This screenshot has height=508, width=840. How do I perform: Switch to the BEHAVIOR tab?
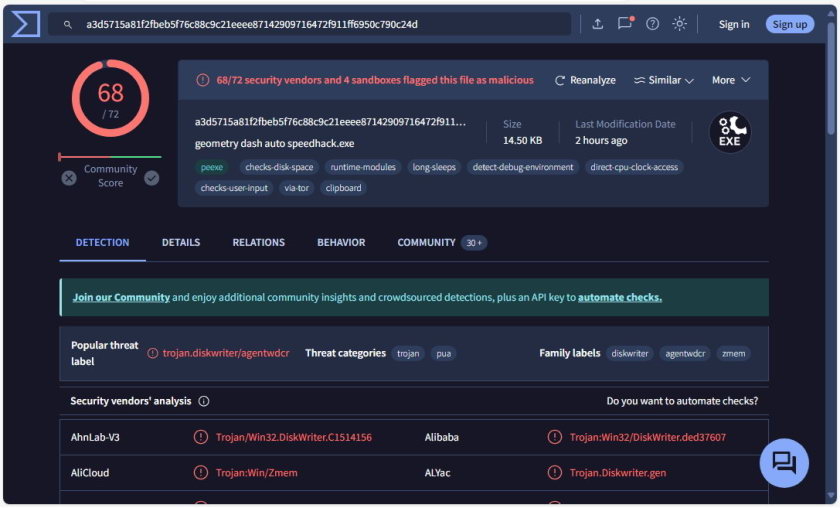341,243
